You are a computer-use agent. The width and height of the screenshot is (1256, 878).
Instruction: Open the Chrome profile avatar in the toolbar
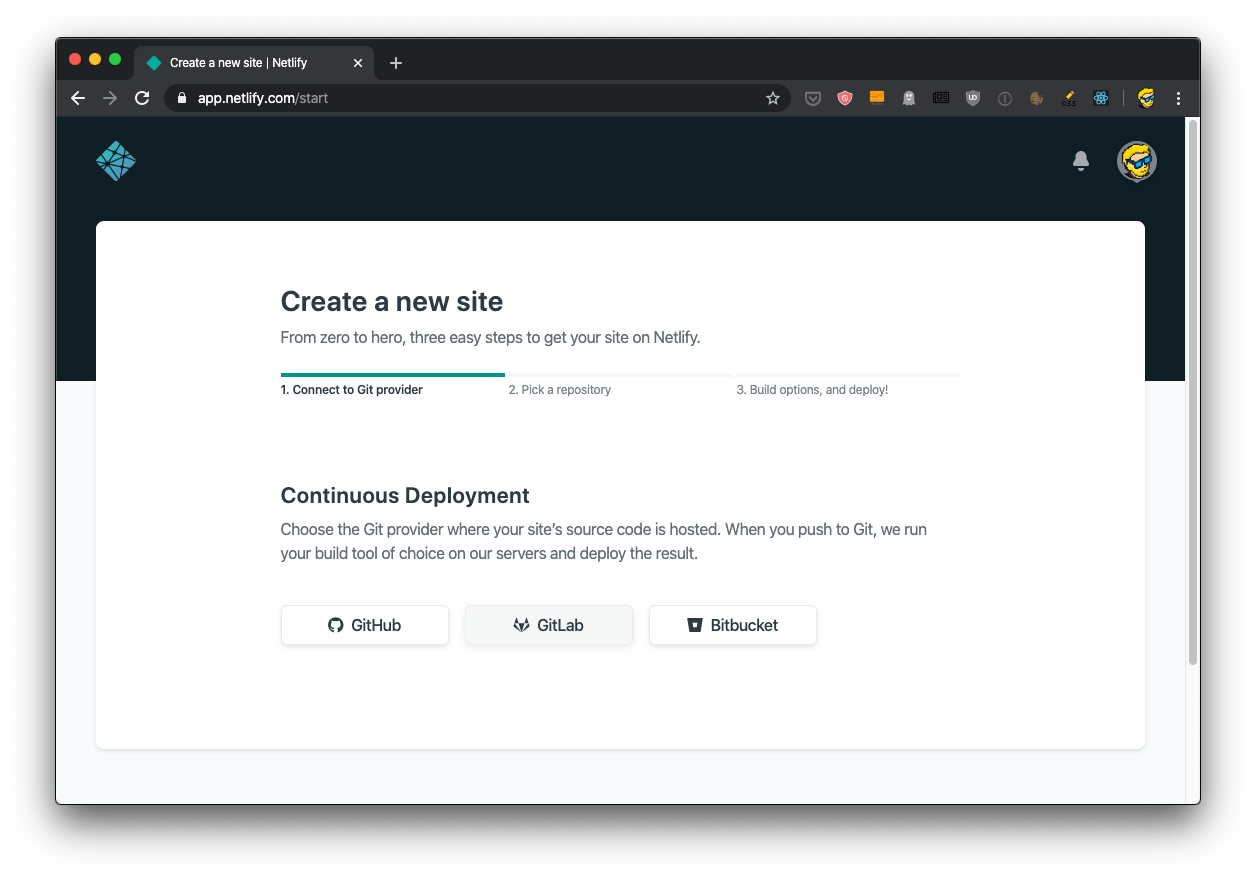1146,98
